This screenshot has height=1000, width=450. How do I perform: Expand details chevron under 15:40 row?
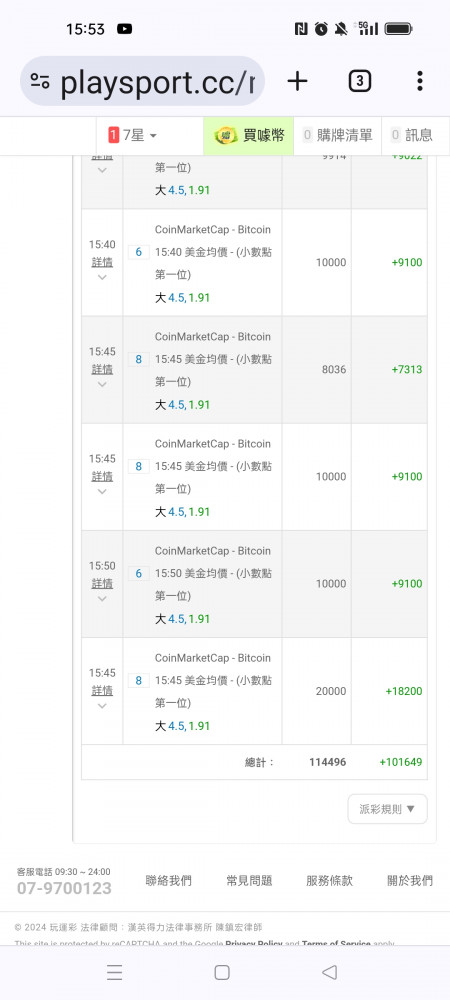[102, 277]
